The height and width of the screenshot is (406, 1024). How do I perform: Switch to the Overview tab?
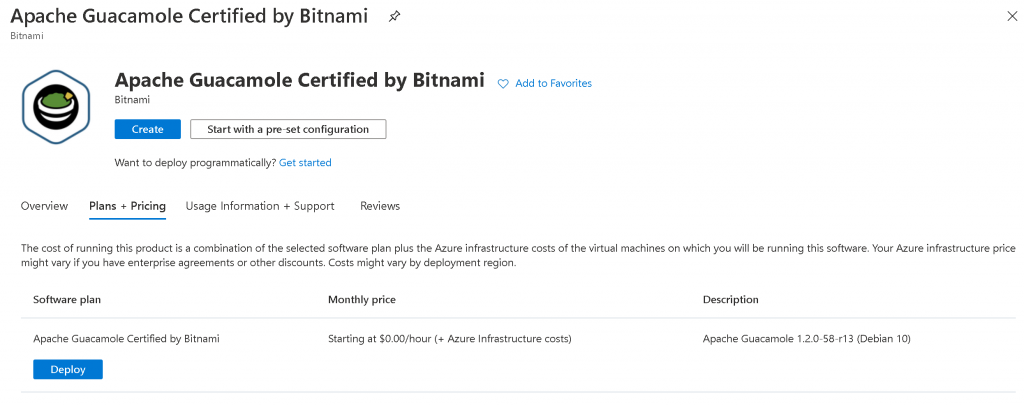click(44, 206)
